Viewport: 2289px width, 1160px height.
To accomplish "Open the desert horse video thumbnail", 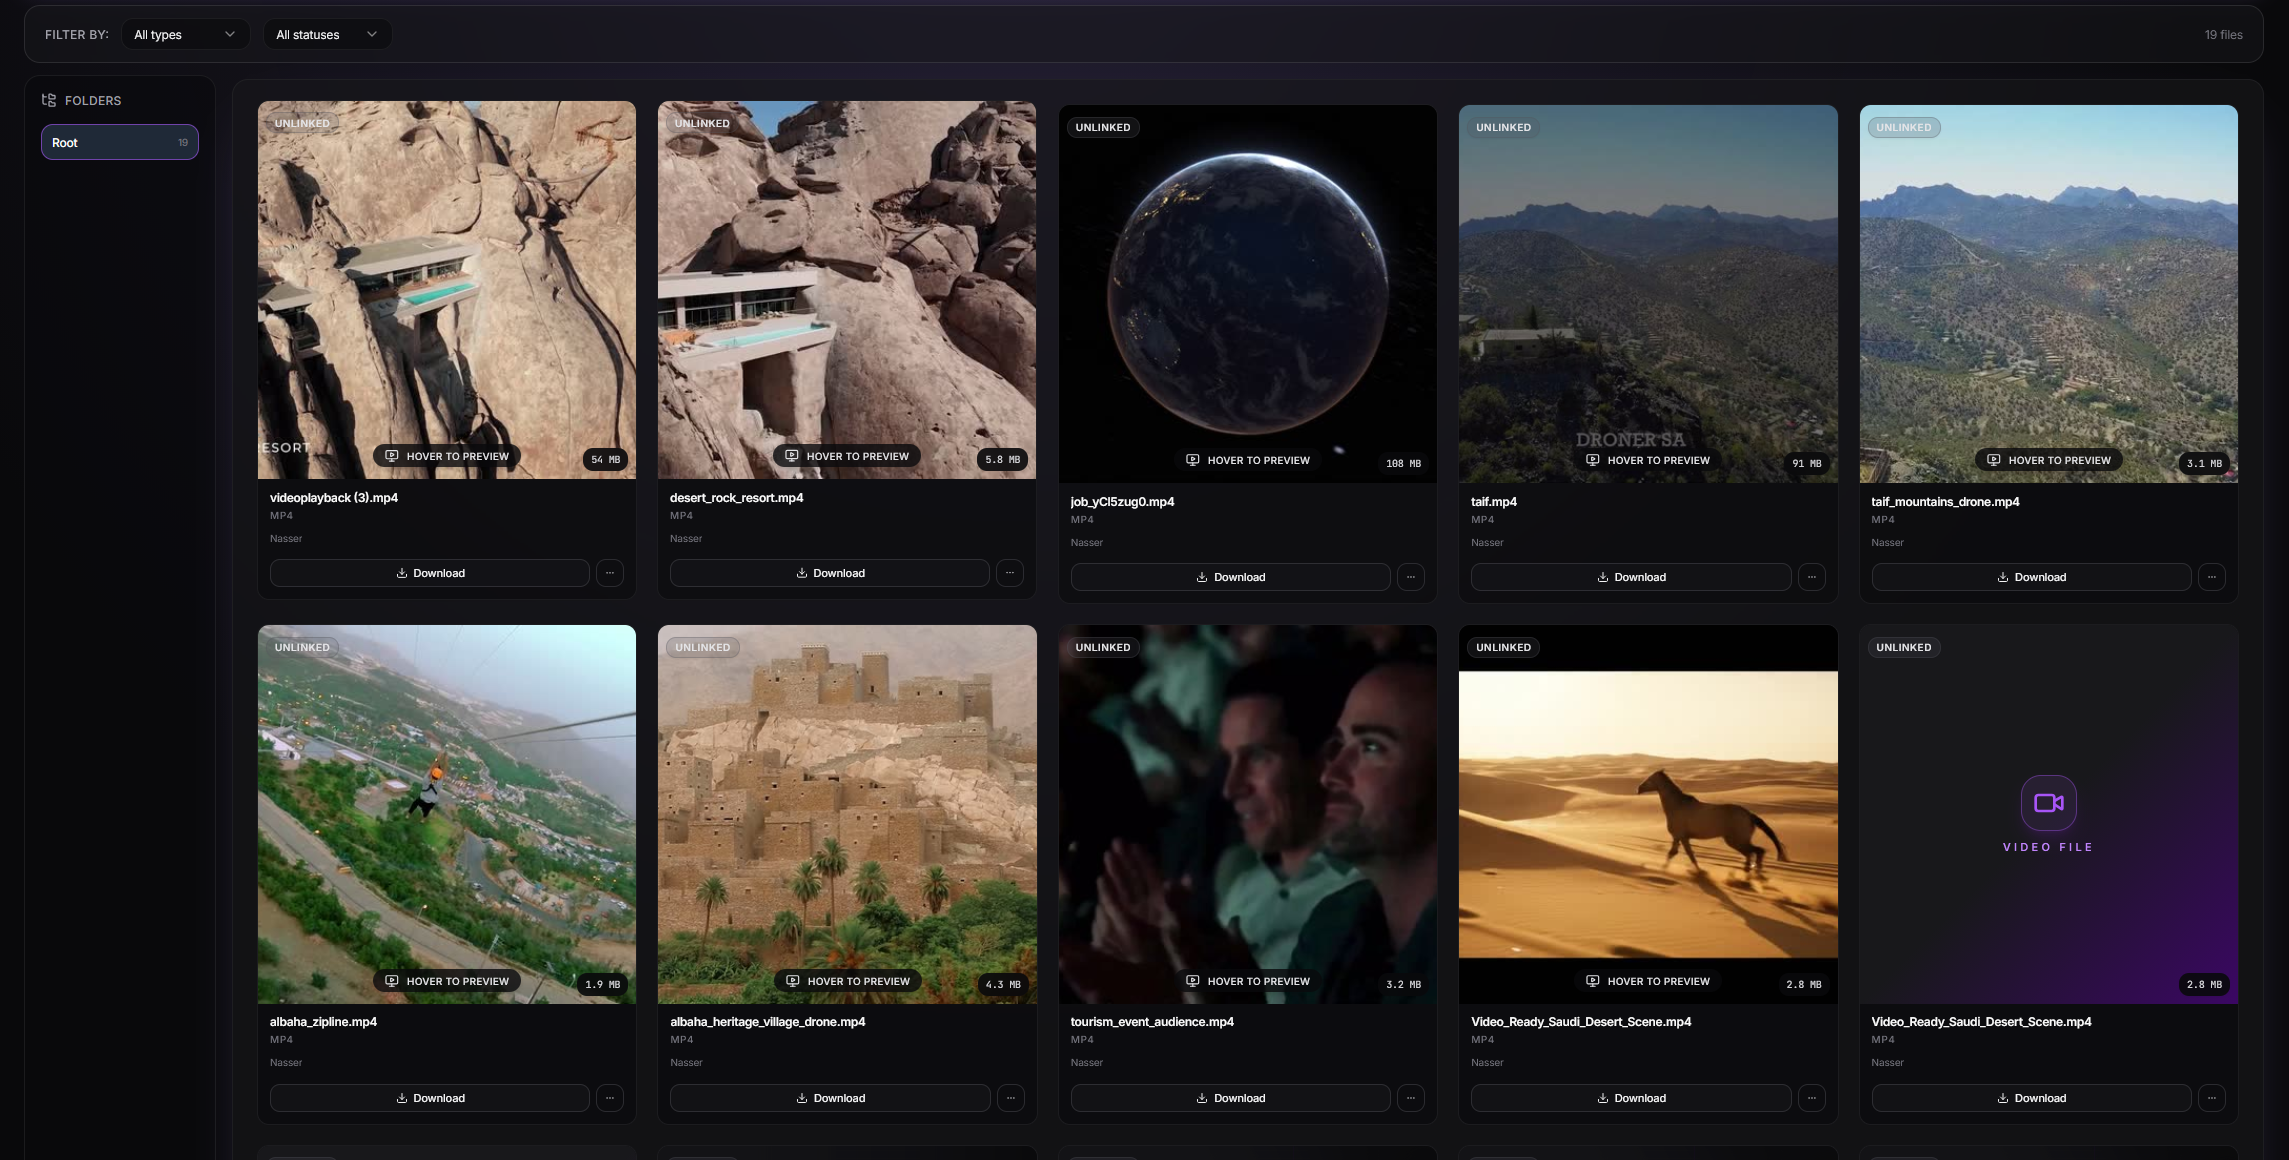I will [x=1648, y=814].
